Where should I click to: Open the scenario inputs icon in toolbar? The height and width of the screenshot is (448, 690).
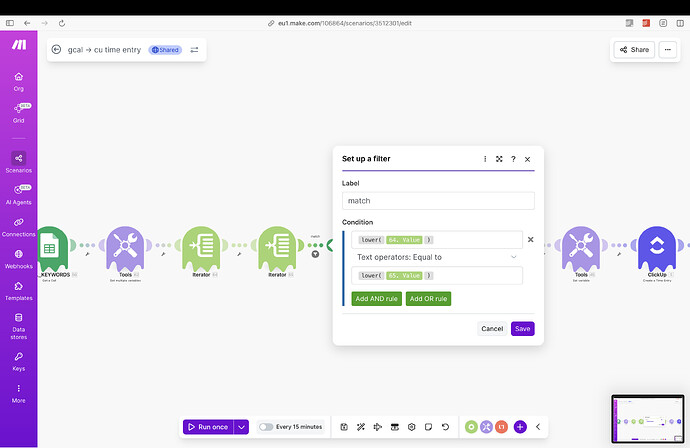(395, 427)
